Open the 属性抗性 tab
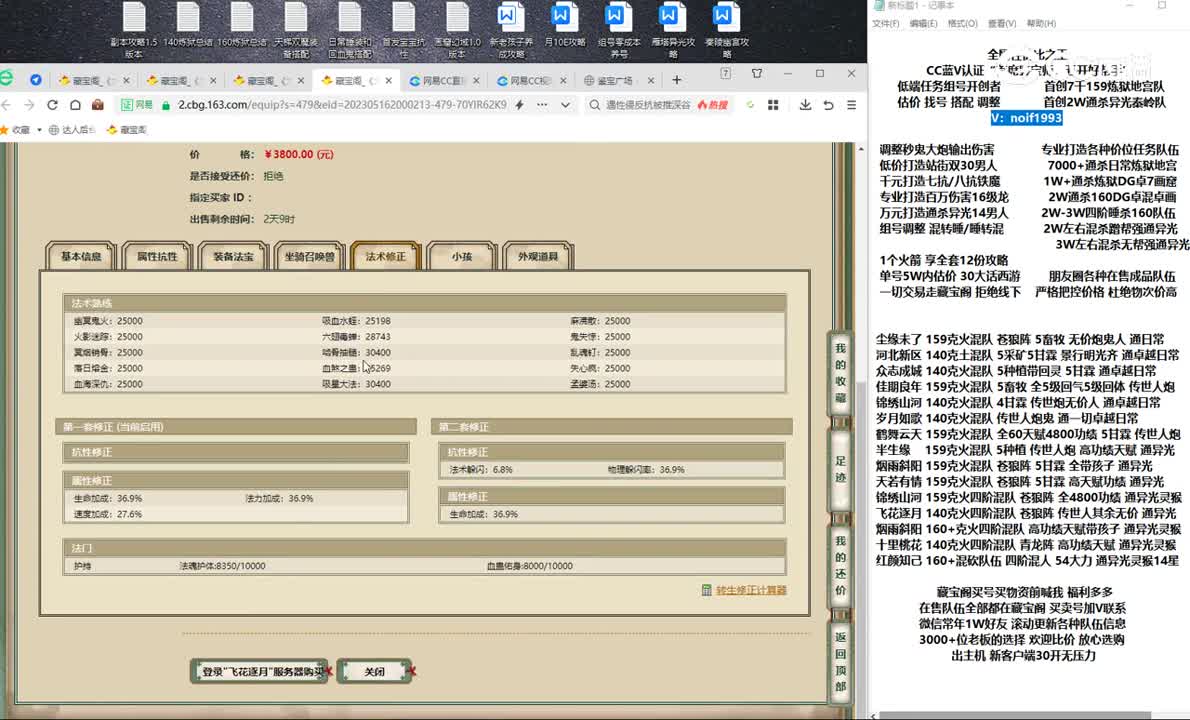1190x720 pixels. (157, 256)
